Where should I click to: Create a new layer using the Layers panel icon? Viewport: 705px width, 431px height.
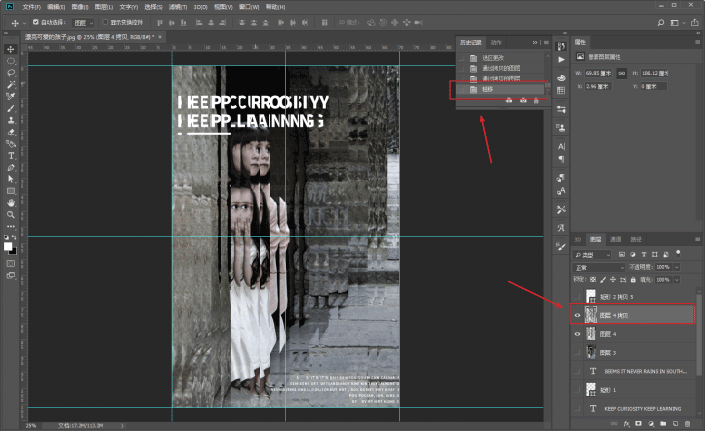click(x=675, y=423)
